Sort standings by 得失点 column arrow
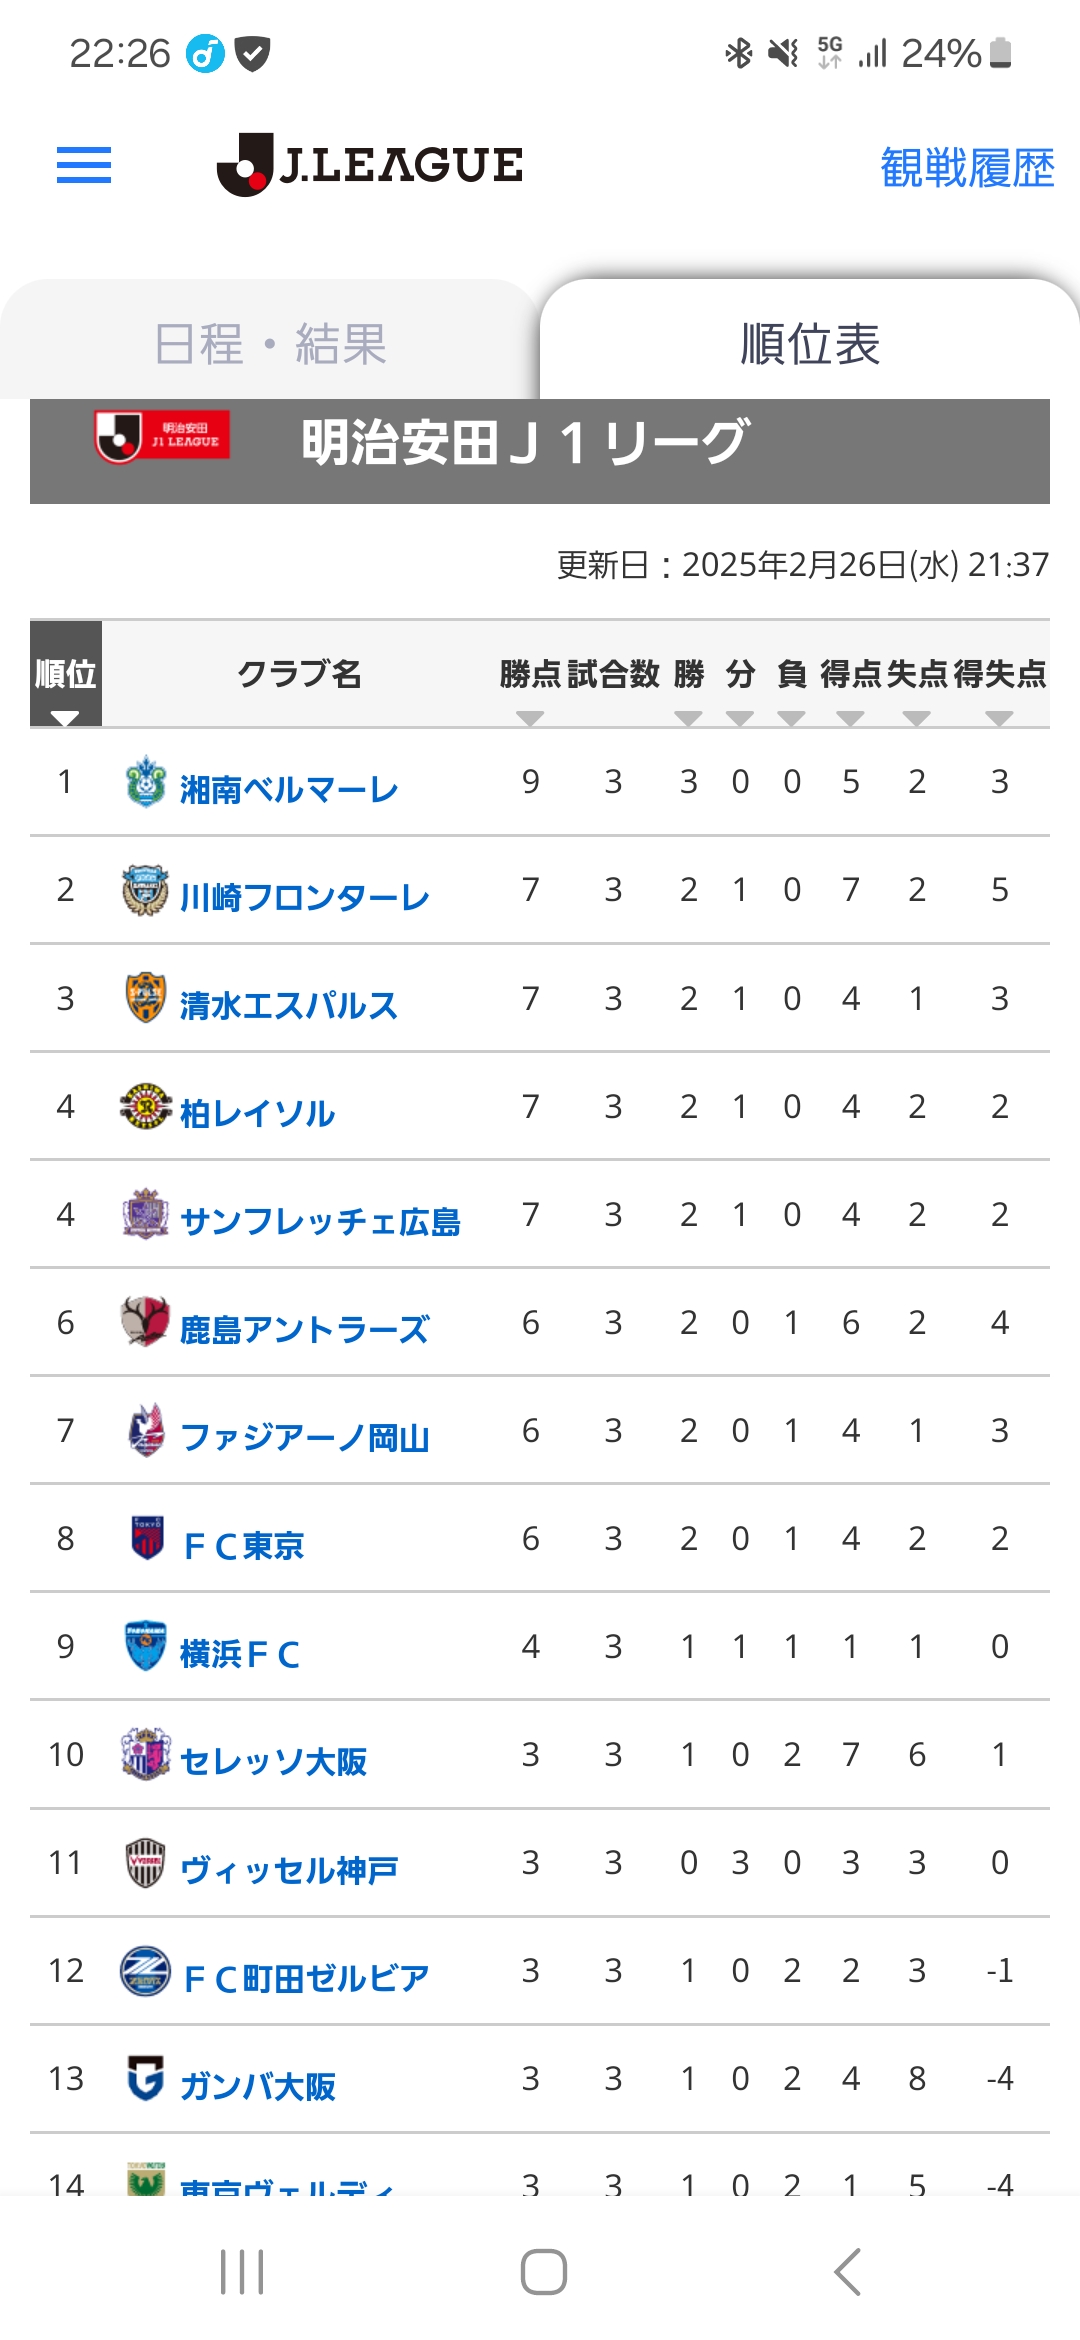Image resolution: width=1080 pixels, height=2340 pixels. (999, 718)
